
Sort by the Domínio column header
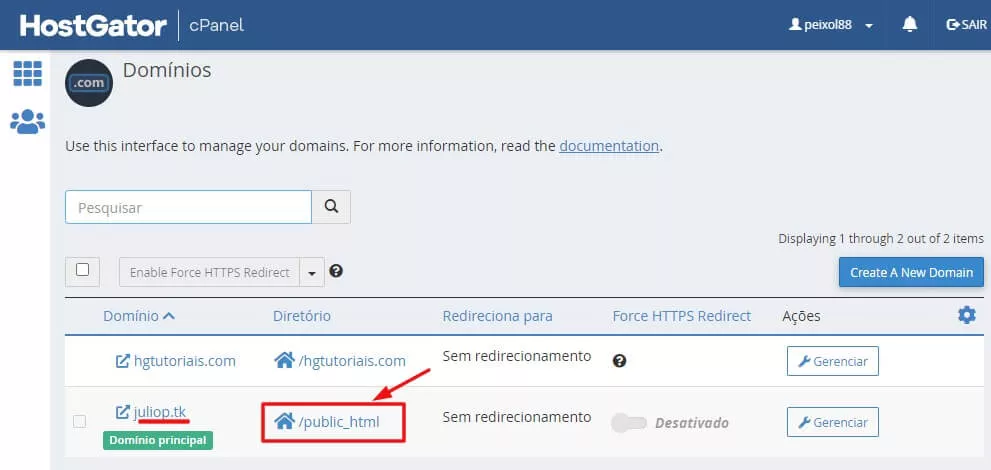139,316
